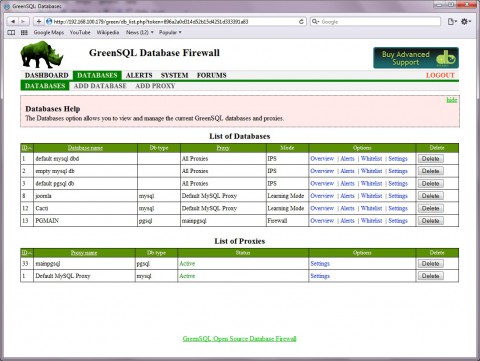The width and height of the screenshot is (480, 361).
Task: Open Settings for PGMAIN database
Action: pos(398,221)
